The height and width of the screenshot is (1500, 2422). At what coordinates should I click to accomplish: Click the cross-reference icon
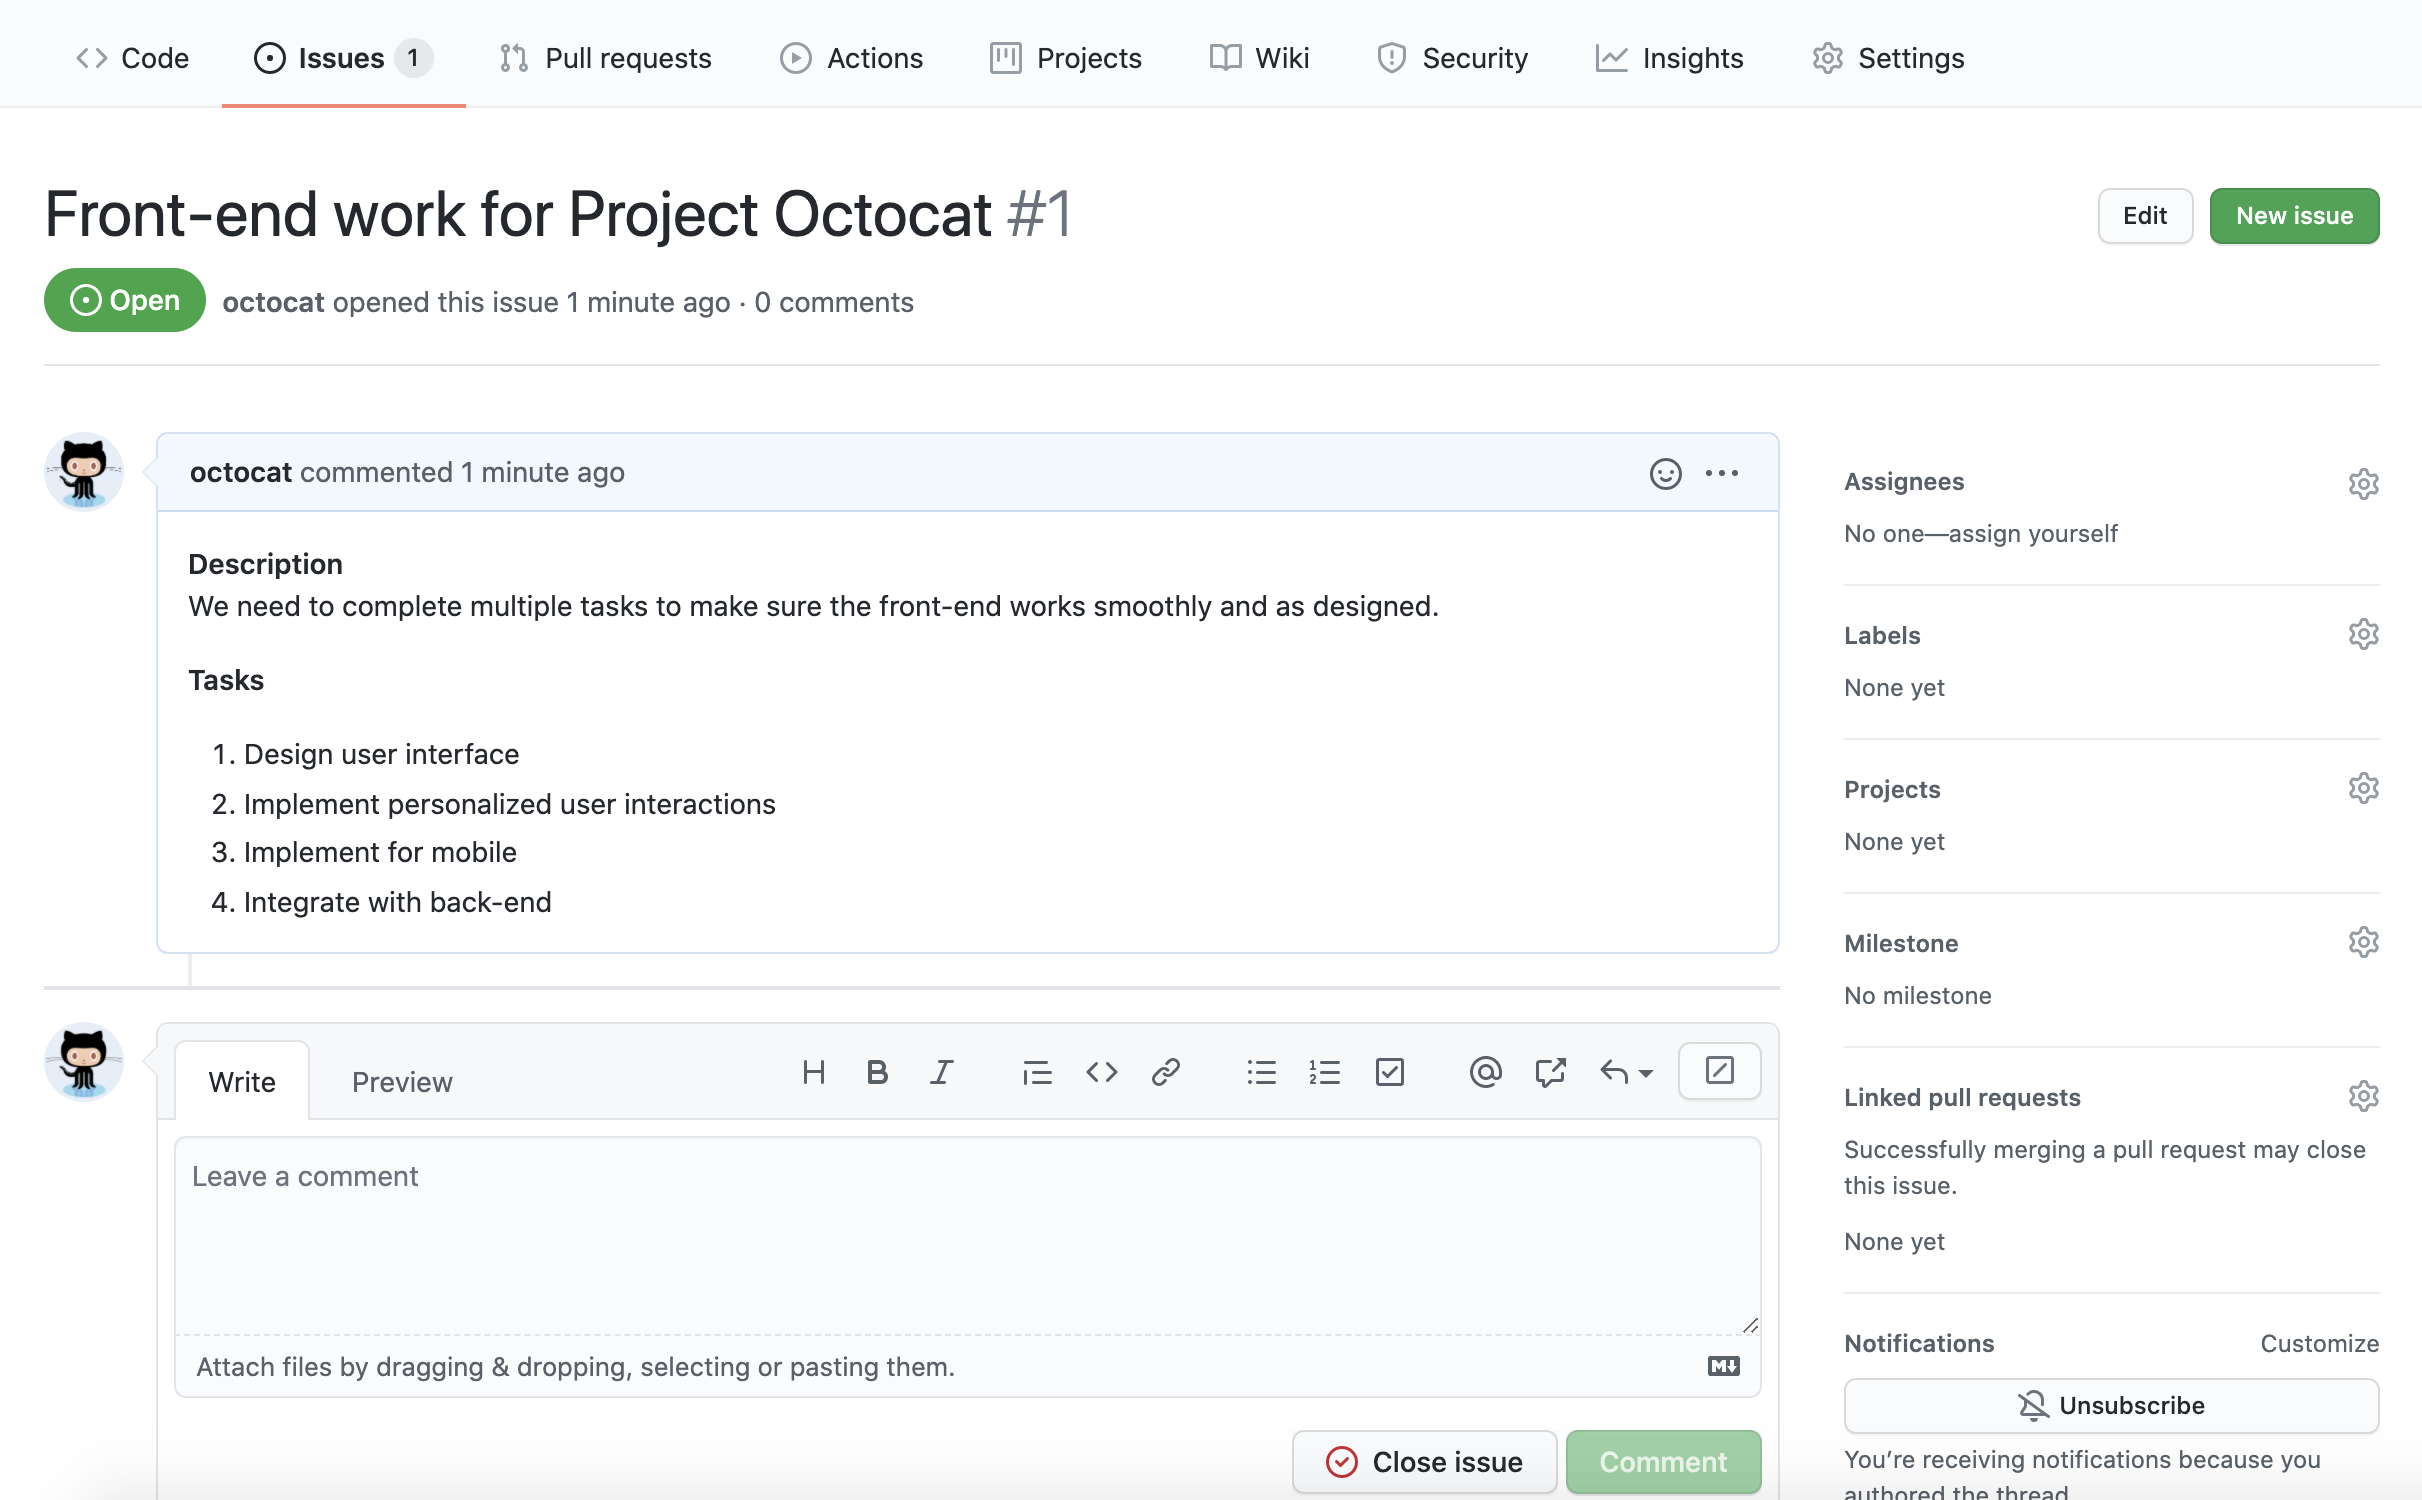(x=1550, y=1071)
